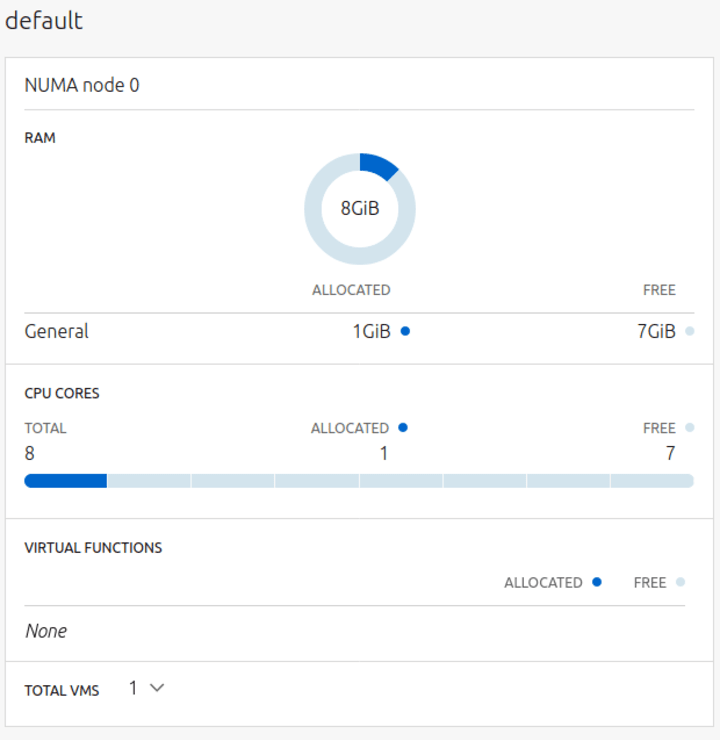Click the light dot next to CPU cores FREE
Image resolution: width=720 pixels, height=740 pixels.
pos(689,428)
